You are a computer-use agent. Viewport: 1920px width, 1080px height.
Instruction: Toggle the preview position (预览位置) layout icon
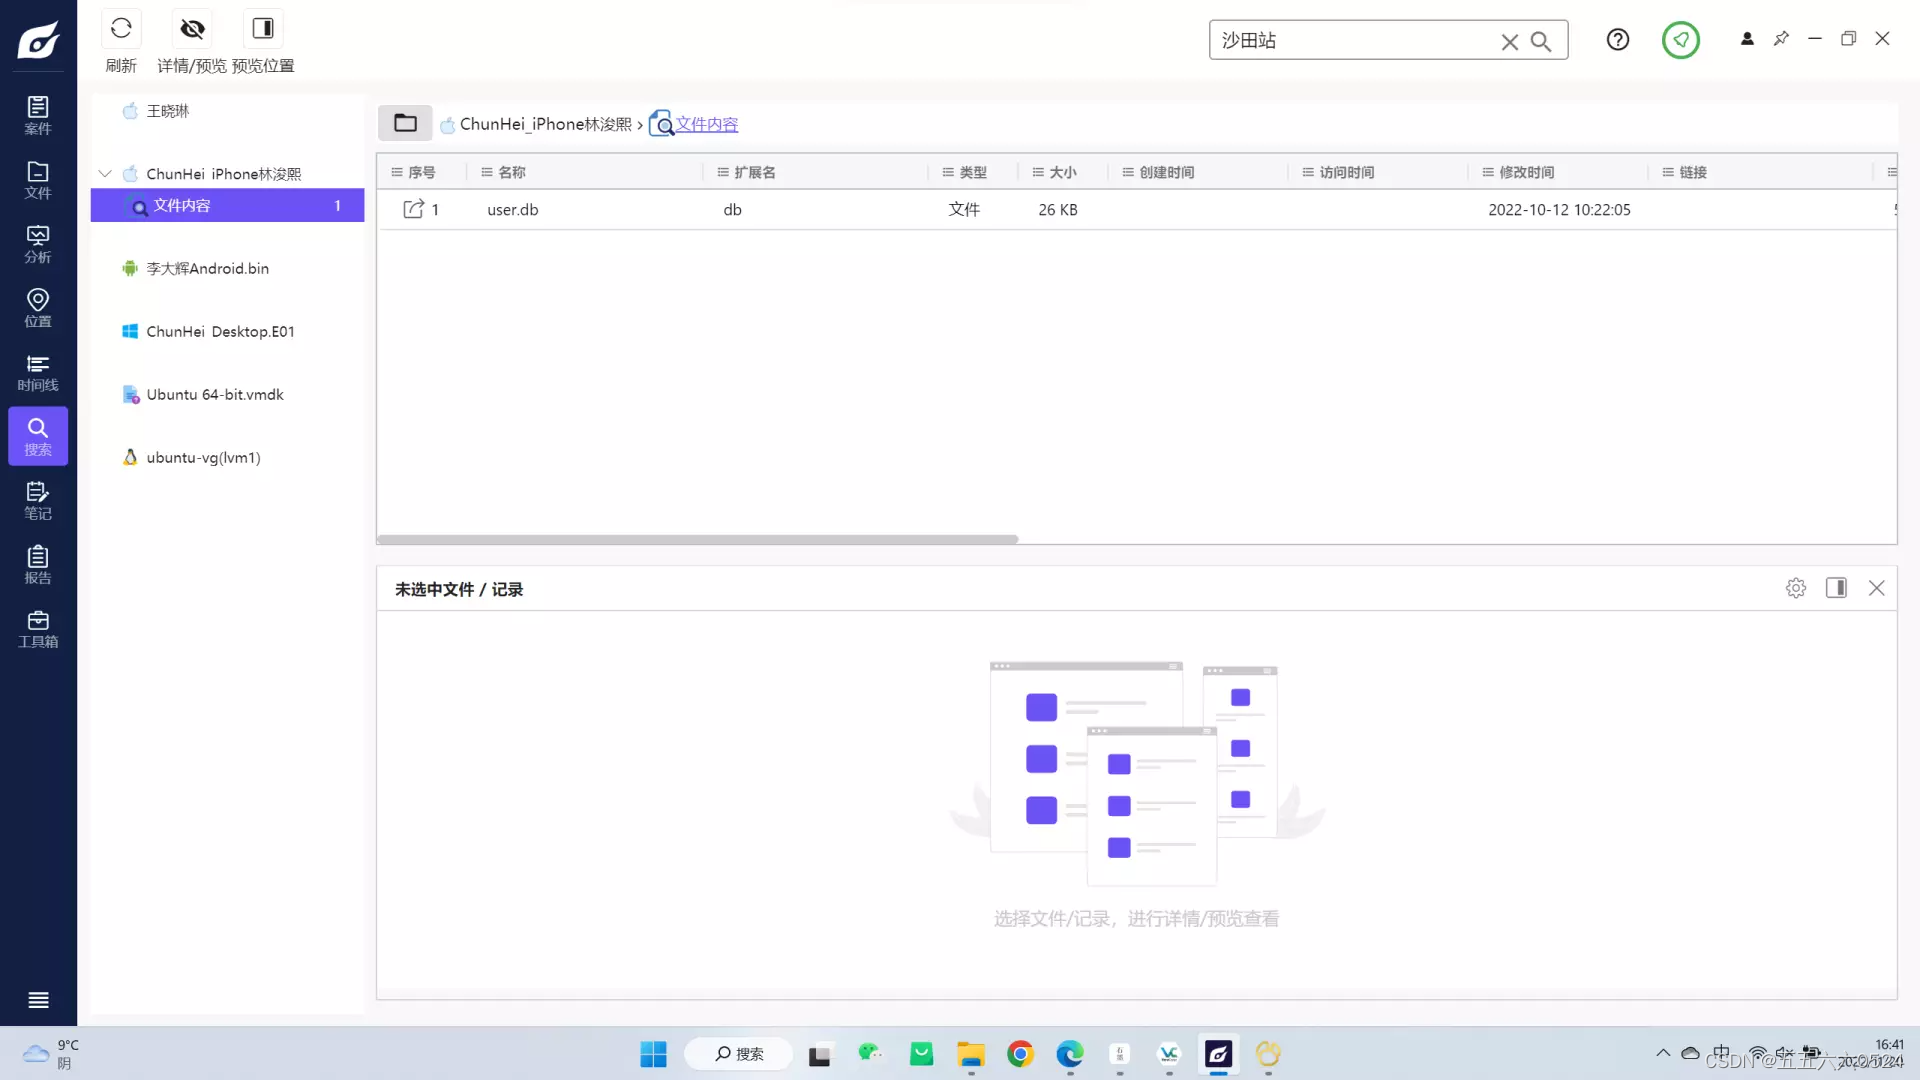[x=263, y=29]
